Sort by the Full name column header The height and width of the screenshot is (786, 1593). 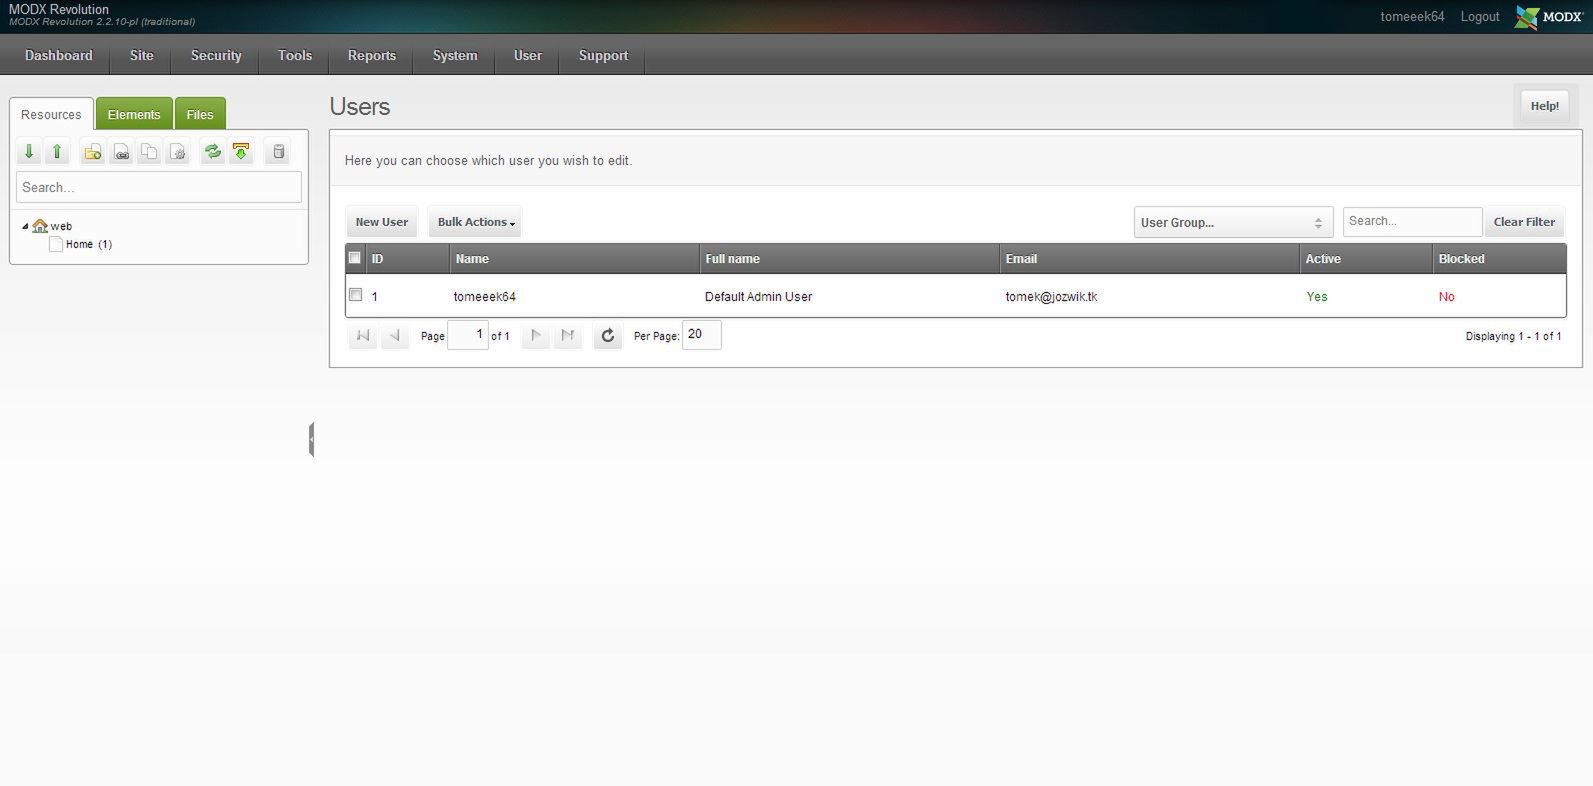coord(849,258)
